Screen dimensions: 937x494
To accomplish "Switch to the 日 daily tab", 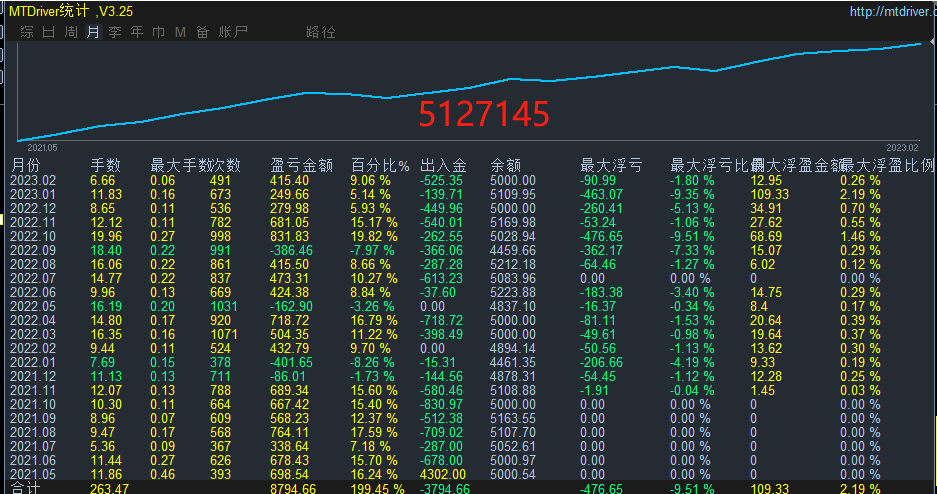I will pos(48,32).
